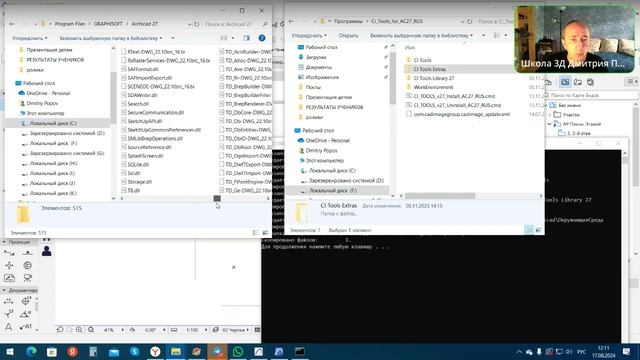Select the Text tool (letter A) in Archicad

click(9, 327)
